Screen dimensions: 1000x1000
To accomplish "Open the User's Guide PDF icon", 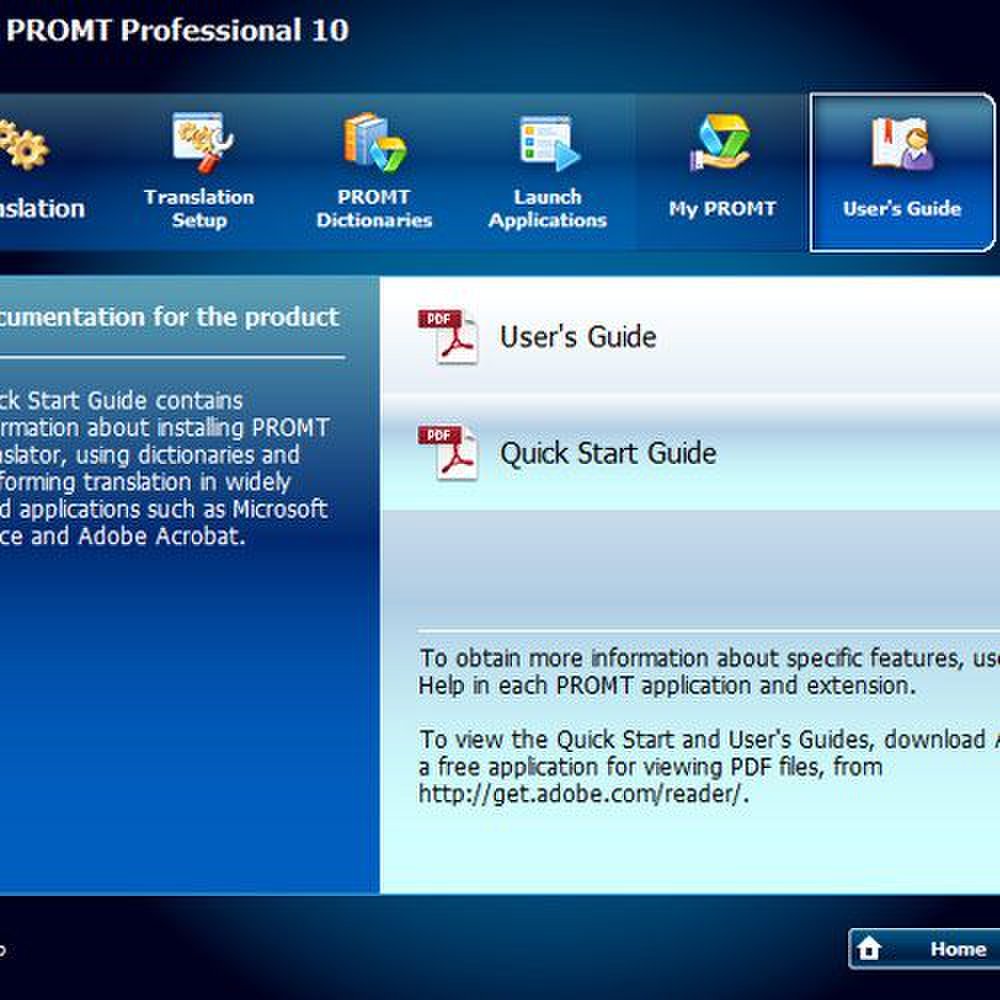I will pos(448,336).
